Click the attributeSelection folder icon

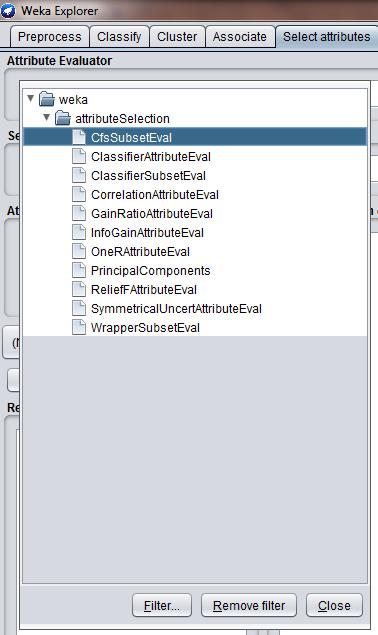click(63, 118)
